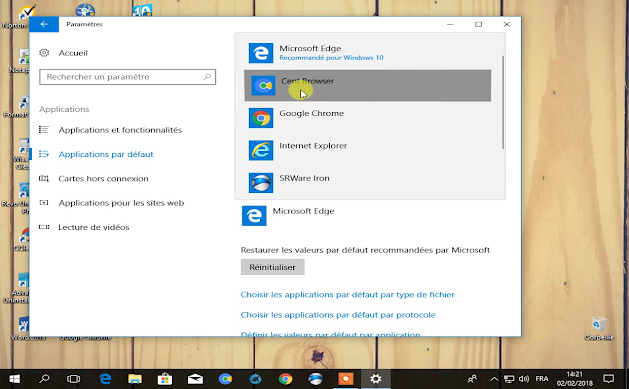
Task: Open the Windows Start menu
Action: [15, 379]
